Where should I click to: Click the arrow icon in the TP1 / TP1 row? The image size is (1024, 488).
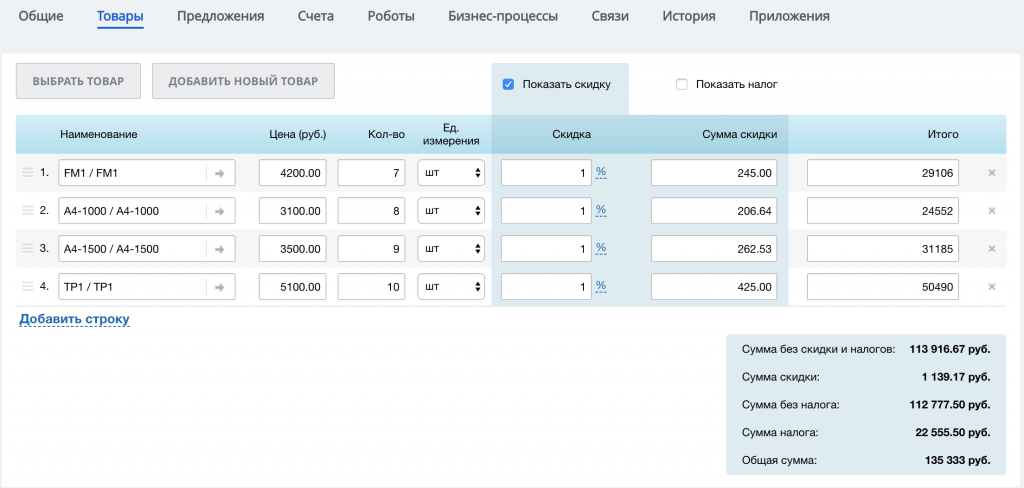(220, 287)
